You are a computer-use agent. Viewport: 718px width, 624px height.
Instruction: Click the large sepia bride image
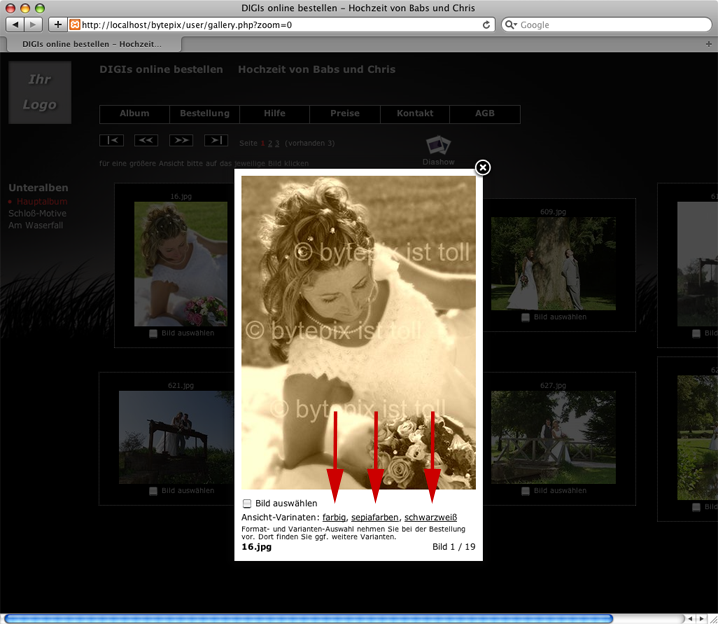click(359, 333)
